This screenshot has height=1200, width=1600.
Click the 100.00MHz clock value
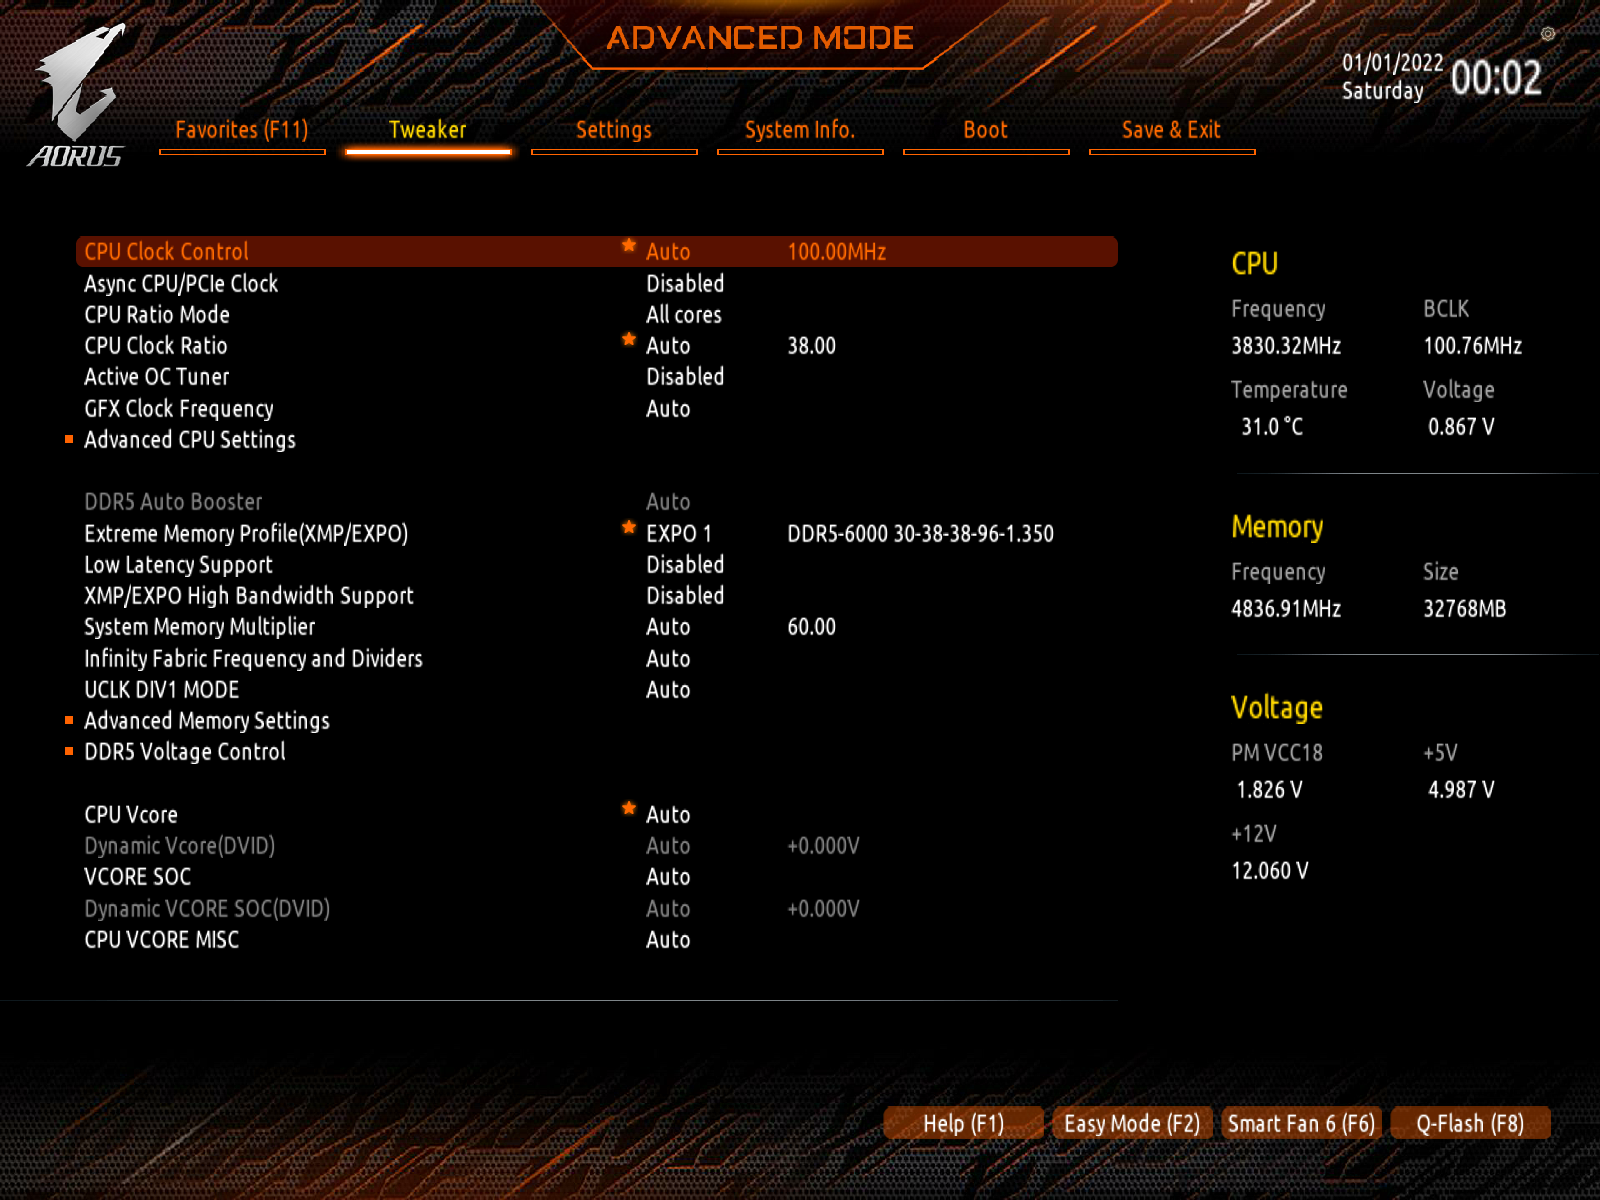(837, 252)
